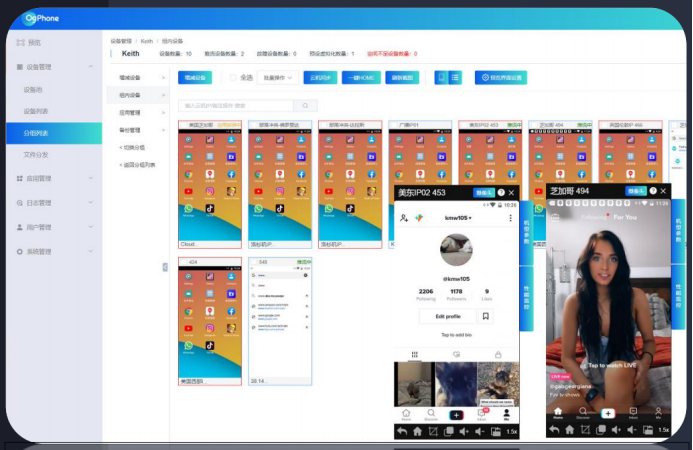Select 组内设备 in the secondary menu

(x=137, y=95)
